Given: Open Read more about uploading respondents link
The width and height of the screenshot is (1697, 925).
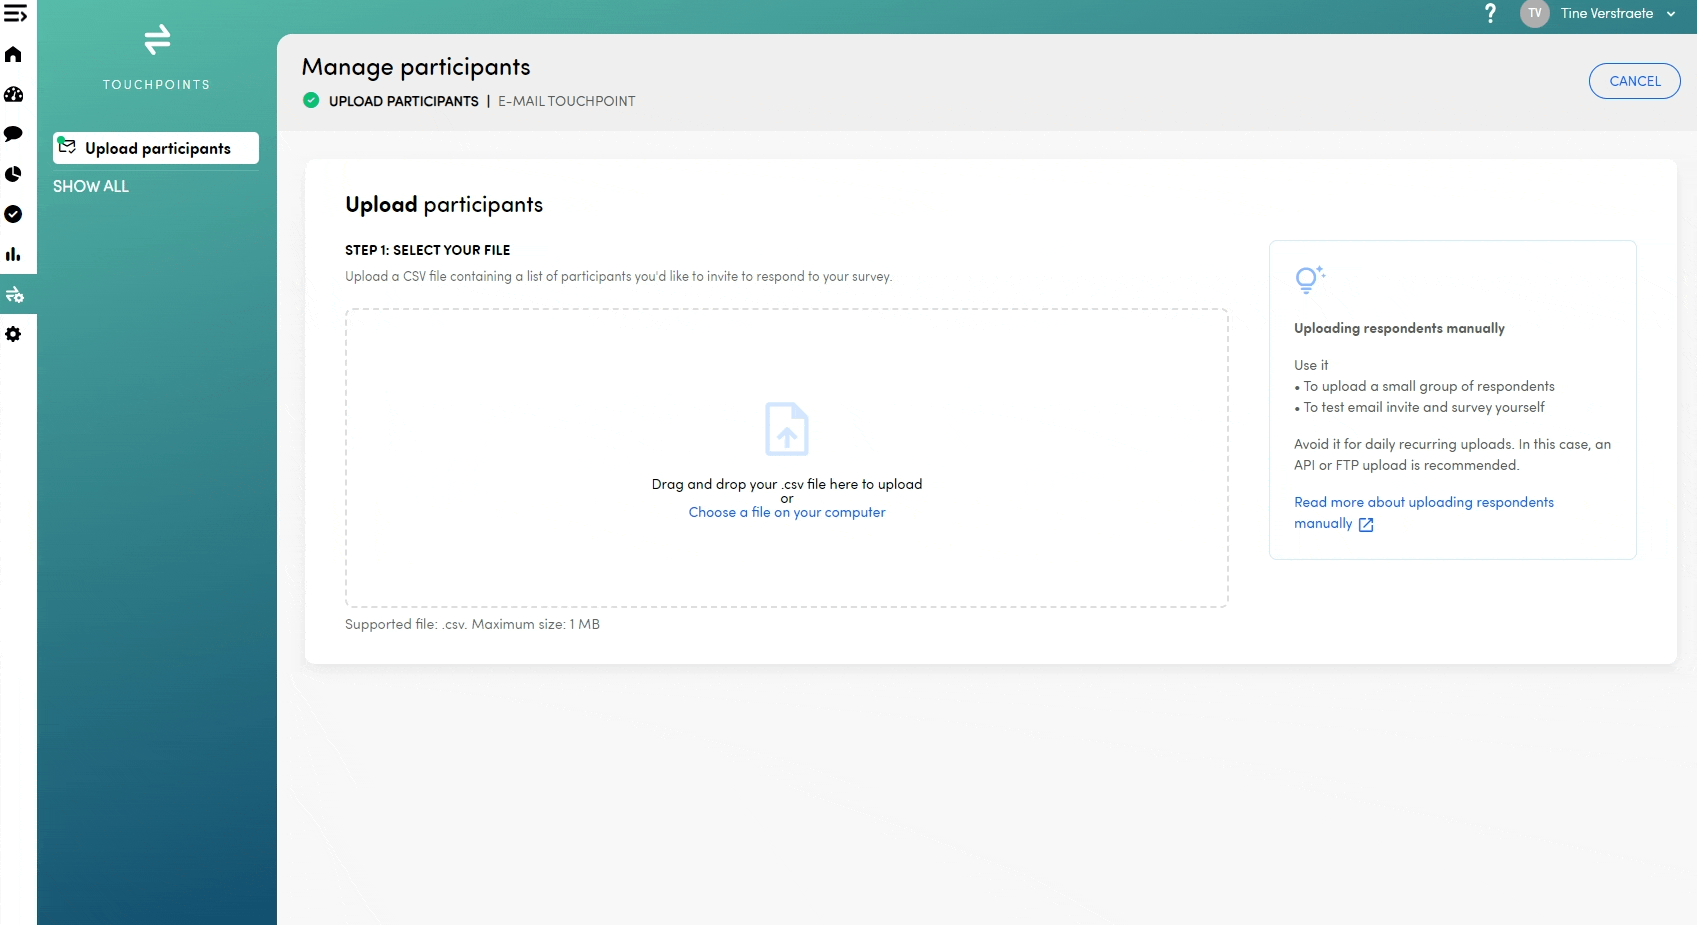Looking at the screenshot, I should point(1423,502).
